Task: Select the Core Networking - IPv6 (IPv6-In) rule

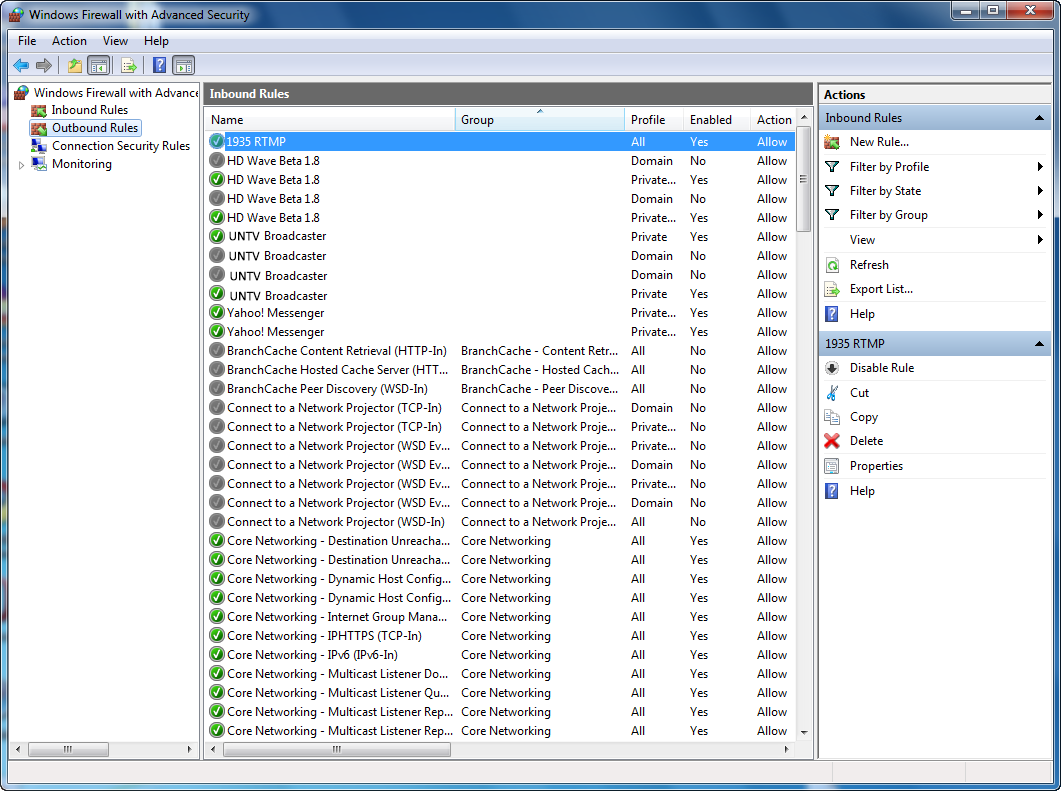Action: pos(500,655)
